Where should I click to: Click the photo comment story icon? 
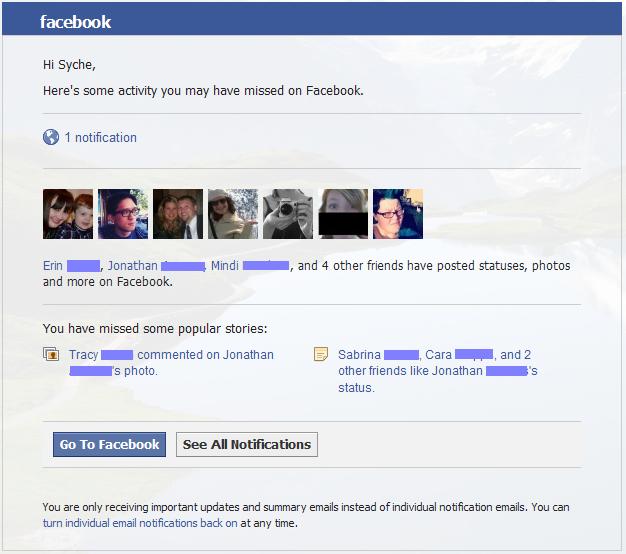pos(51,354)
